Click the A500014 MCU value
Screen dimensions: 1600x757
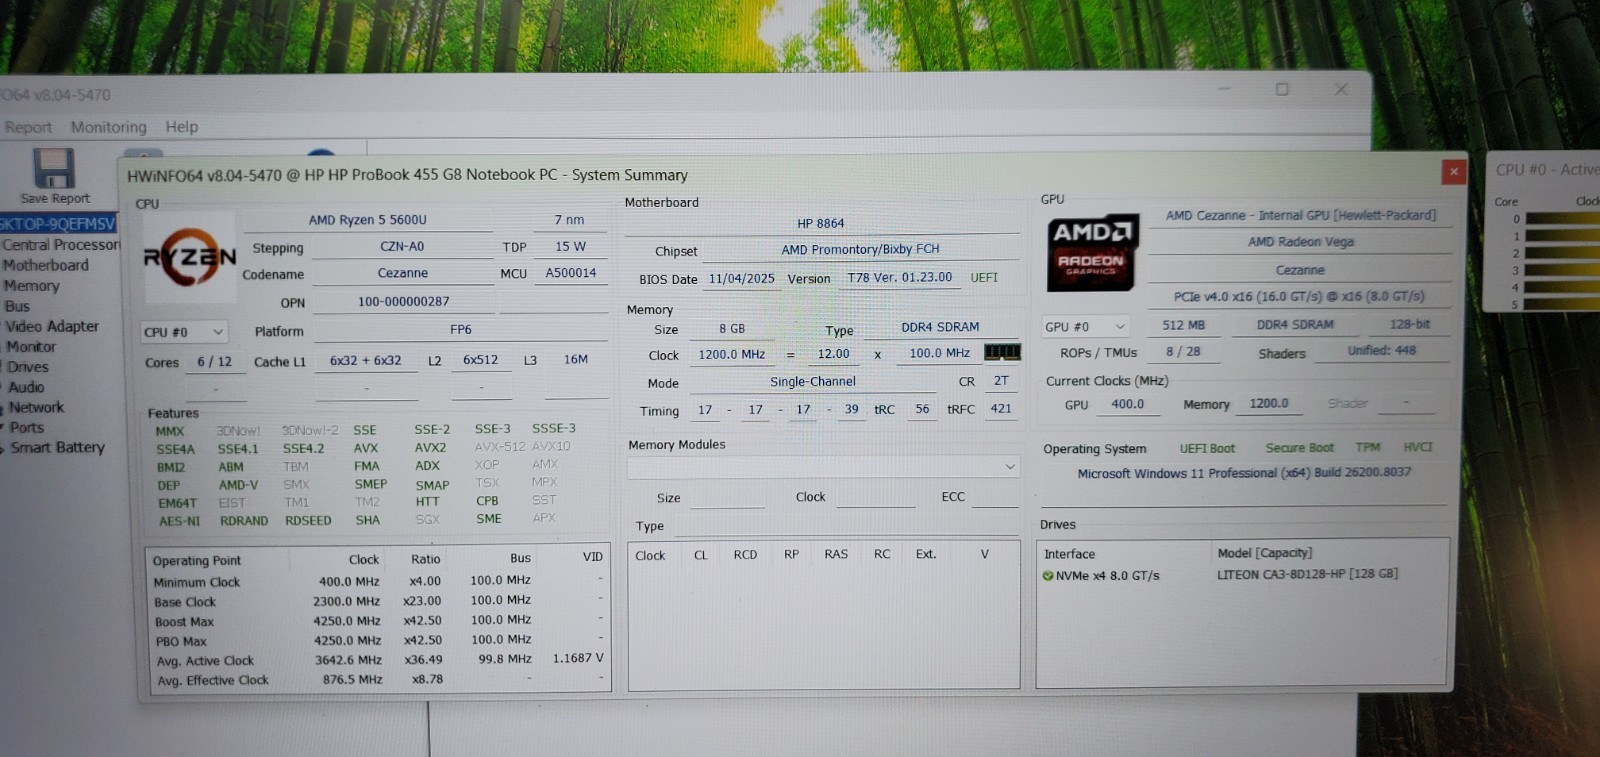(x=571, y=273)
